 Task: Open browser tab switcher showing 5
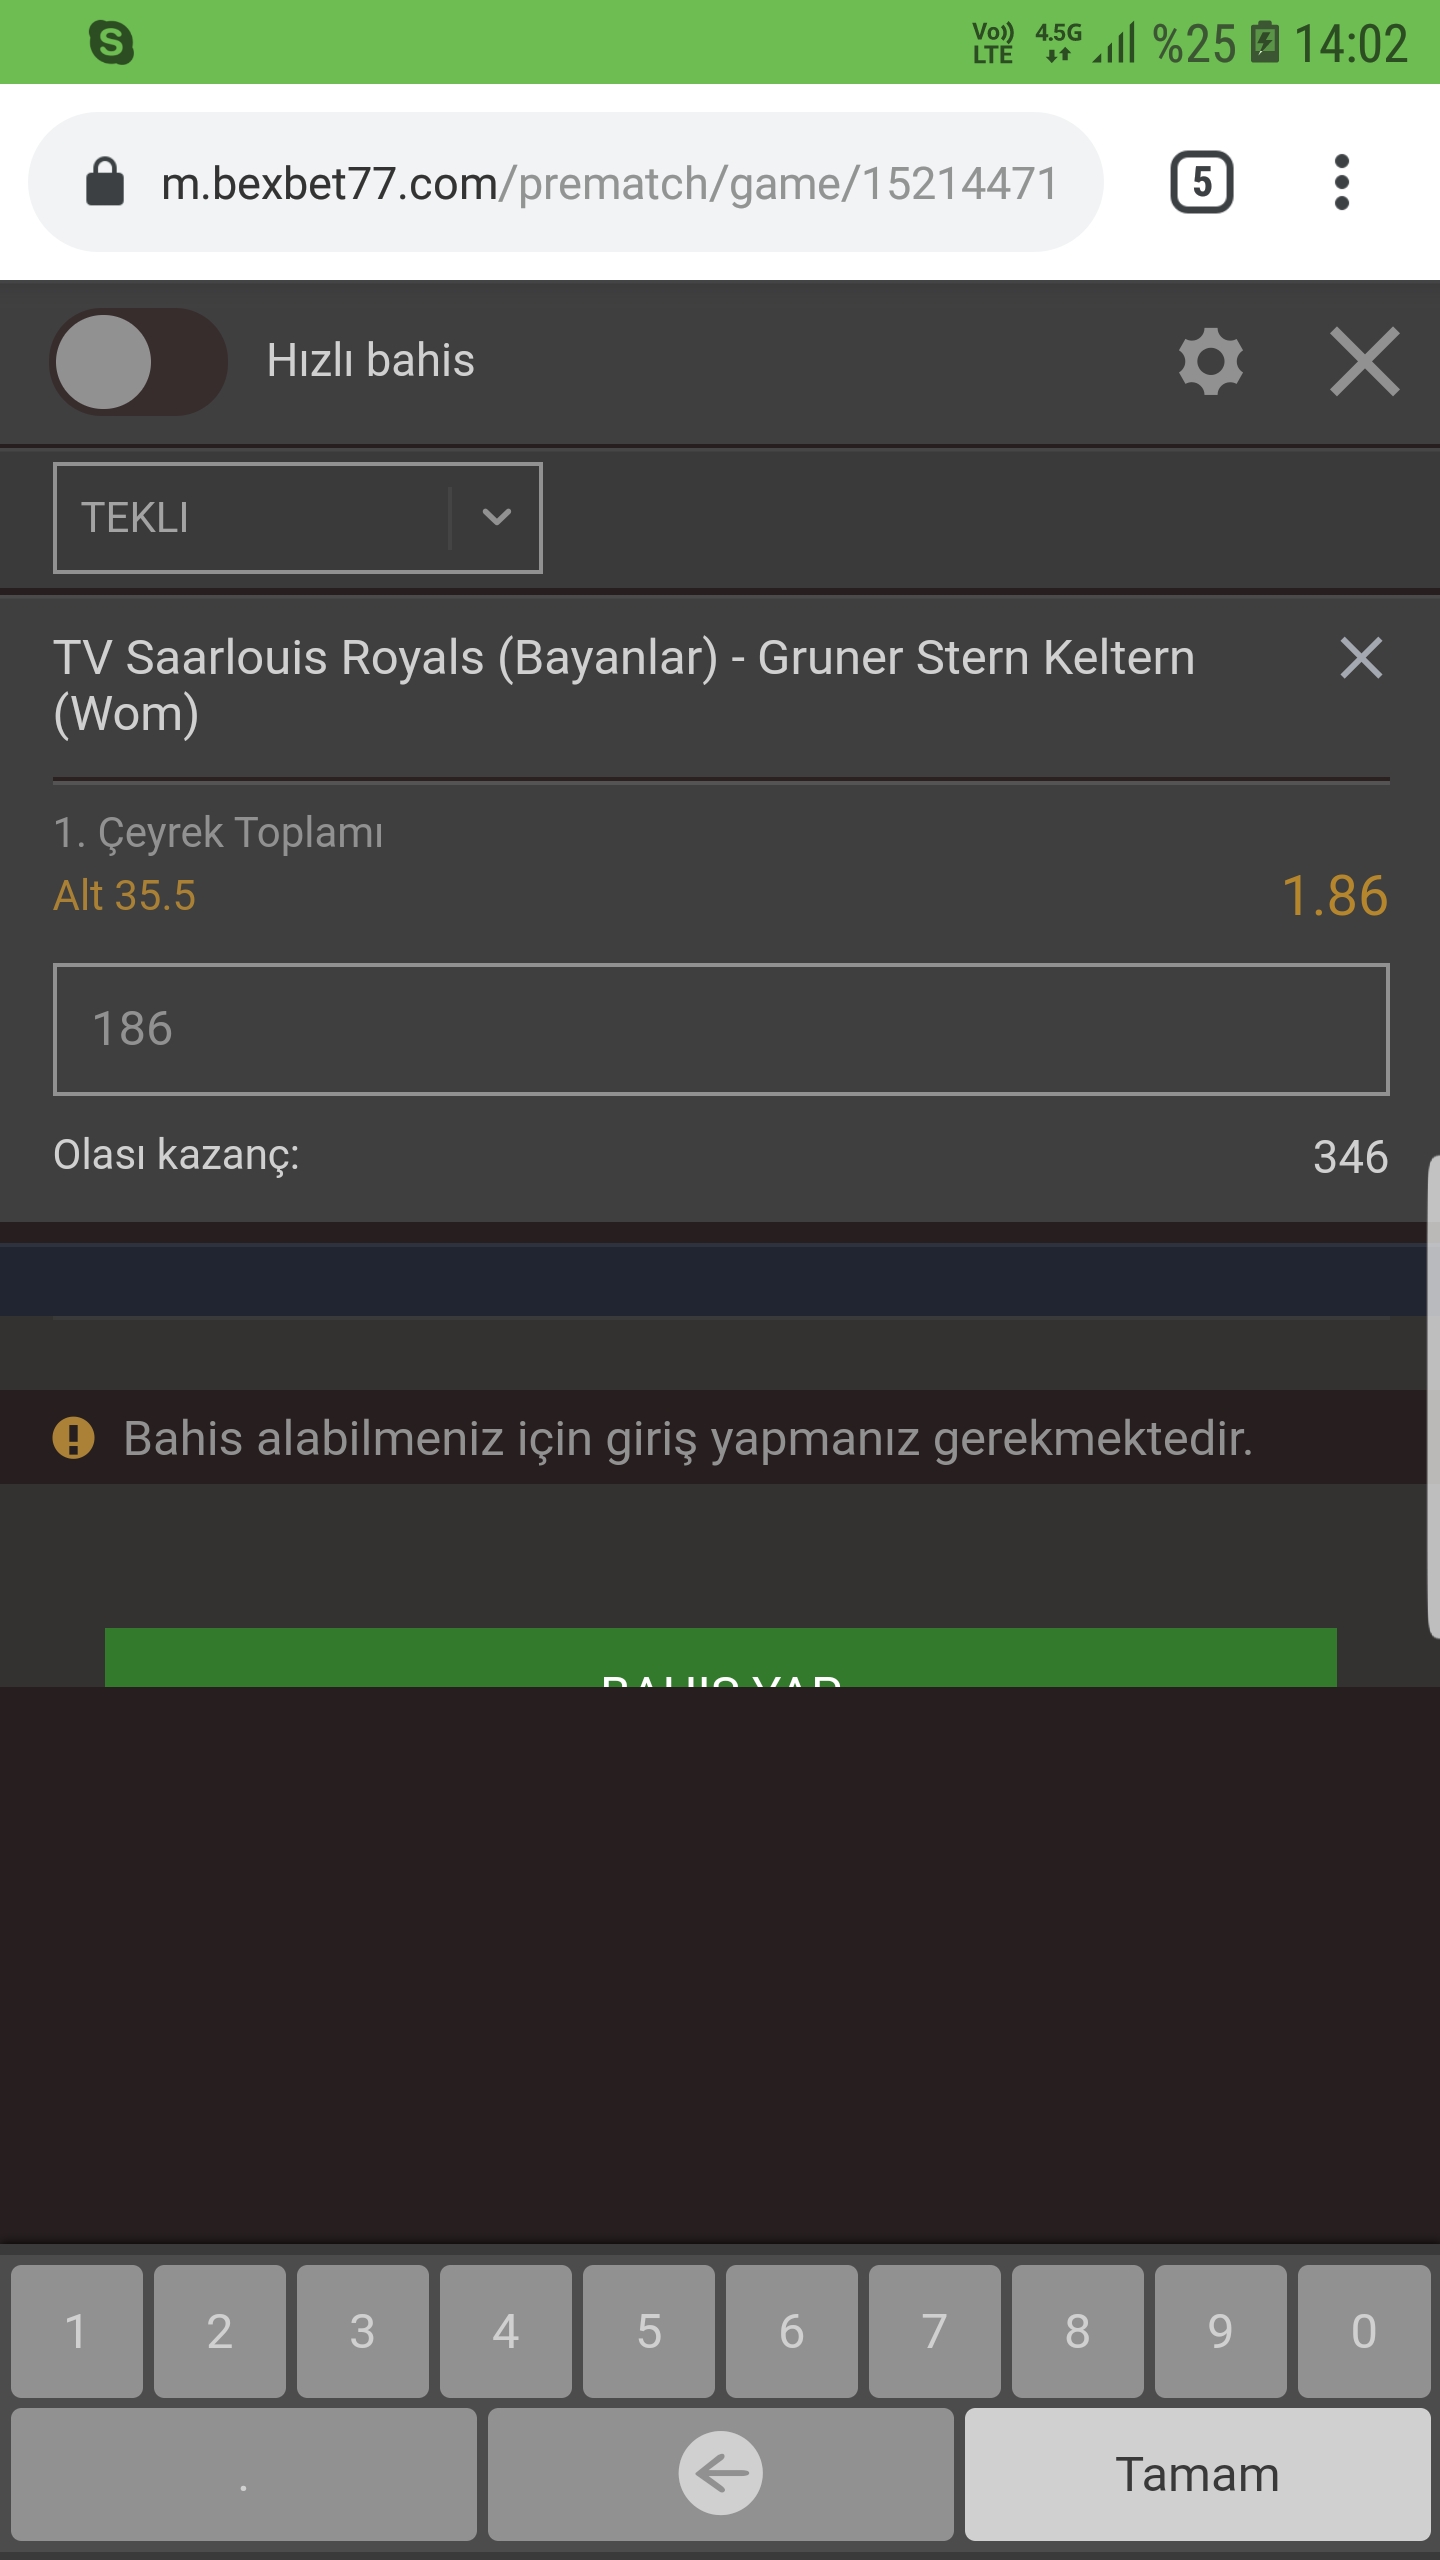pyautogui.click(x=1201, y=182)
